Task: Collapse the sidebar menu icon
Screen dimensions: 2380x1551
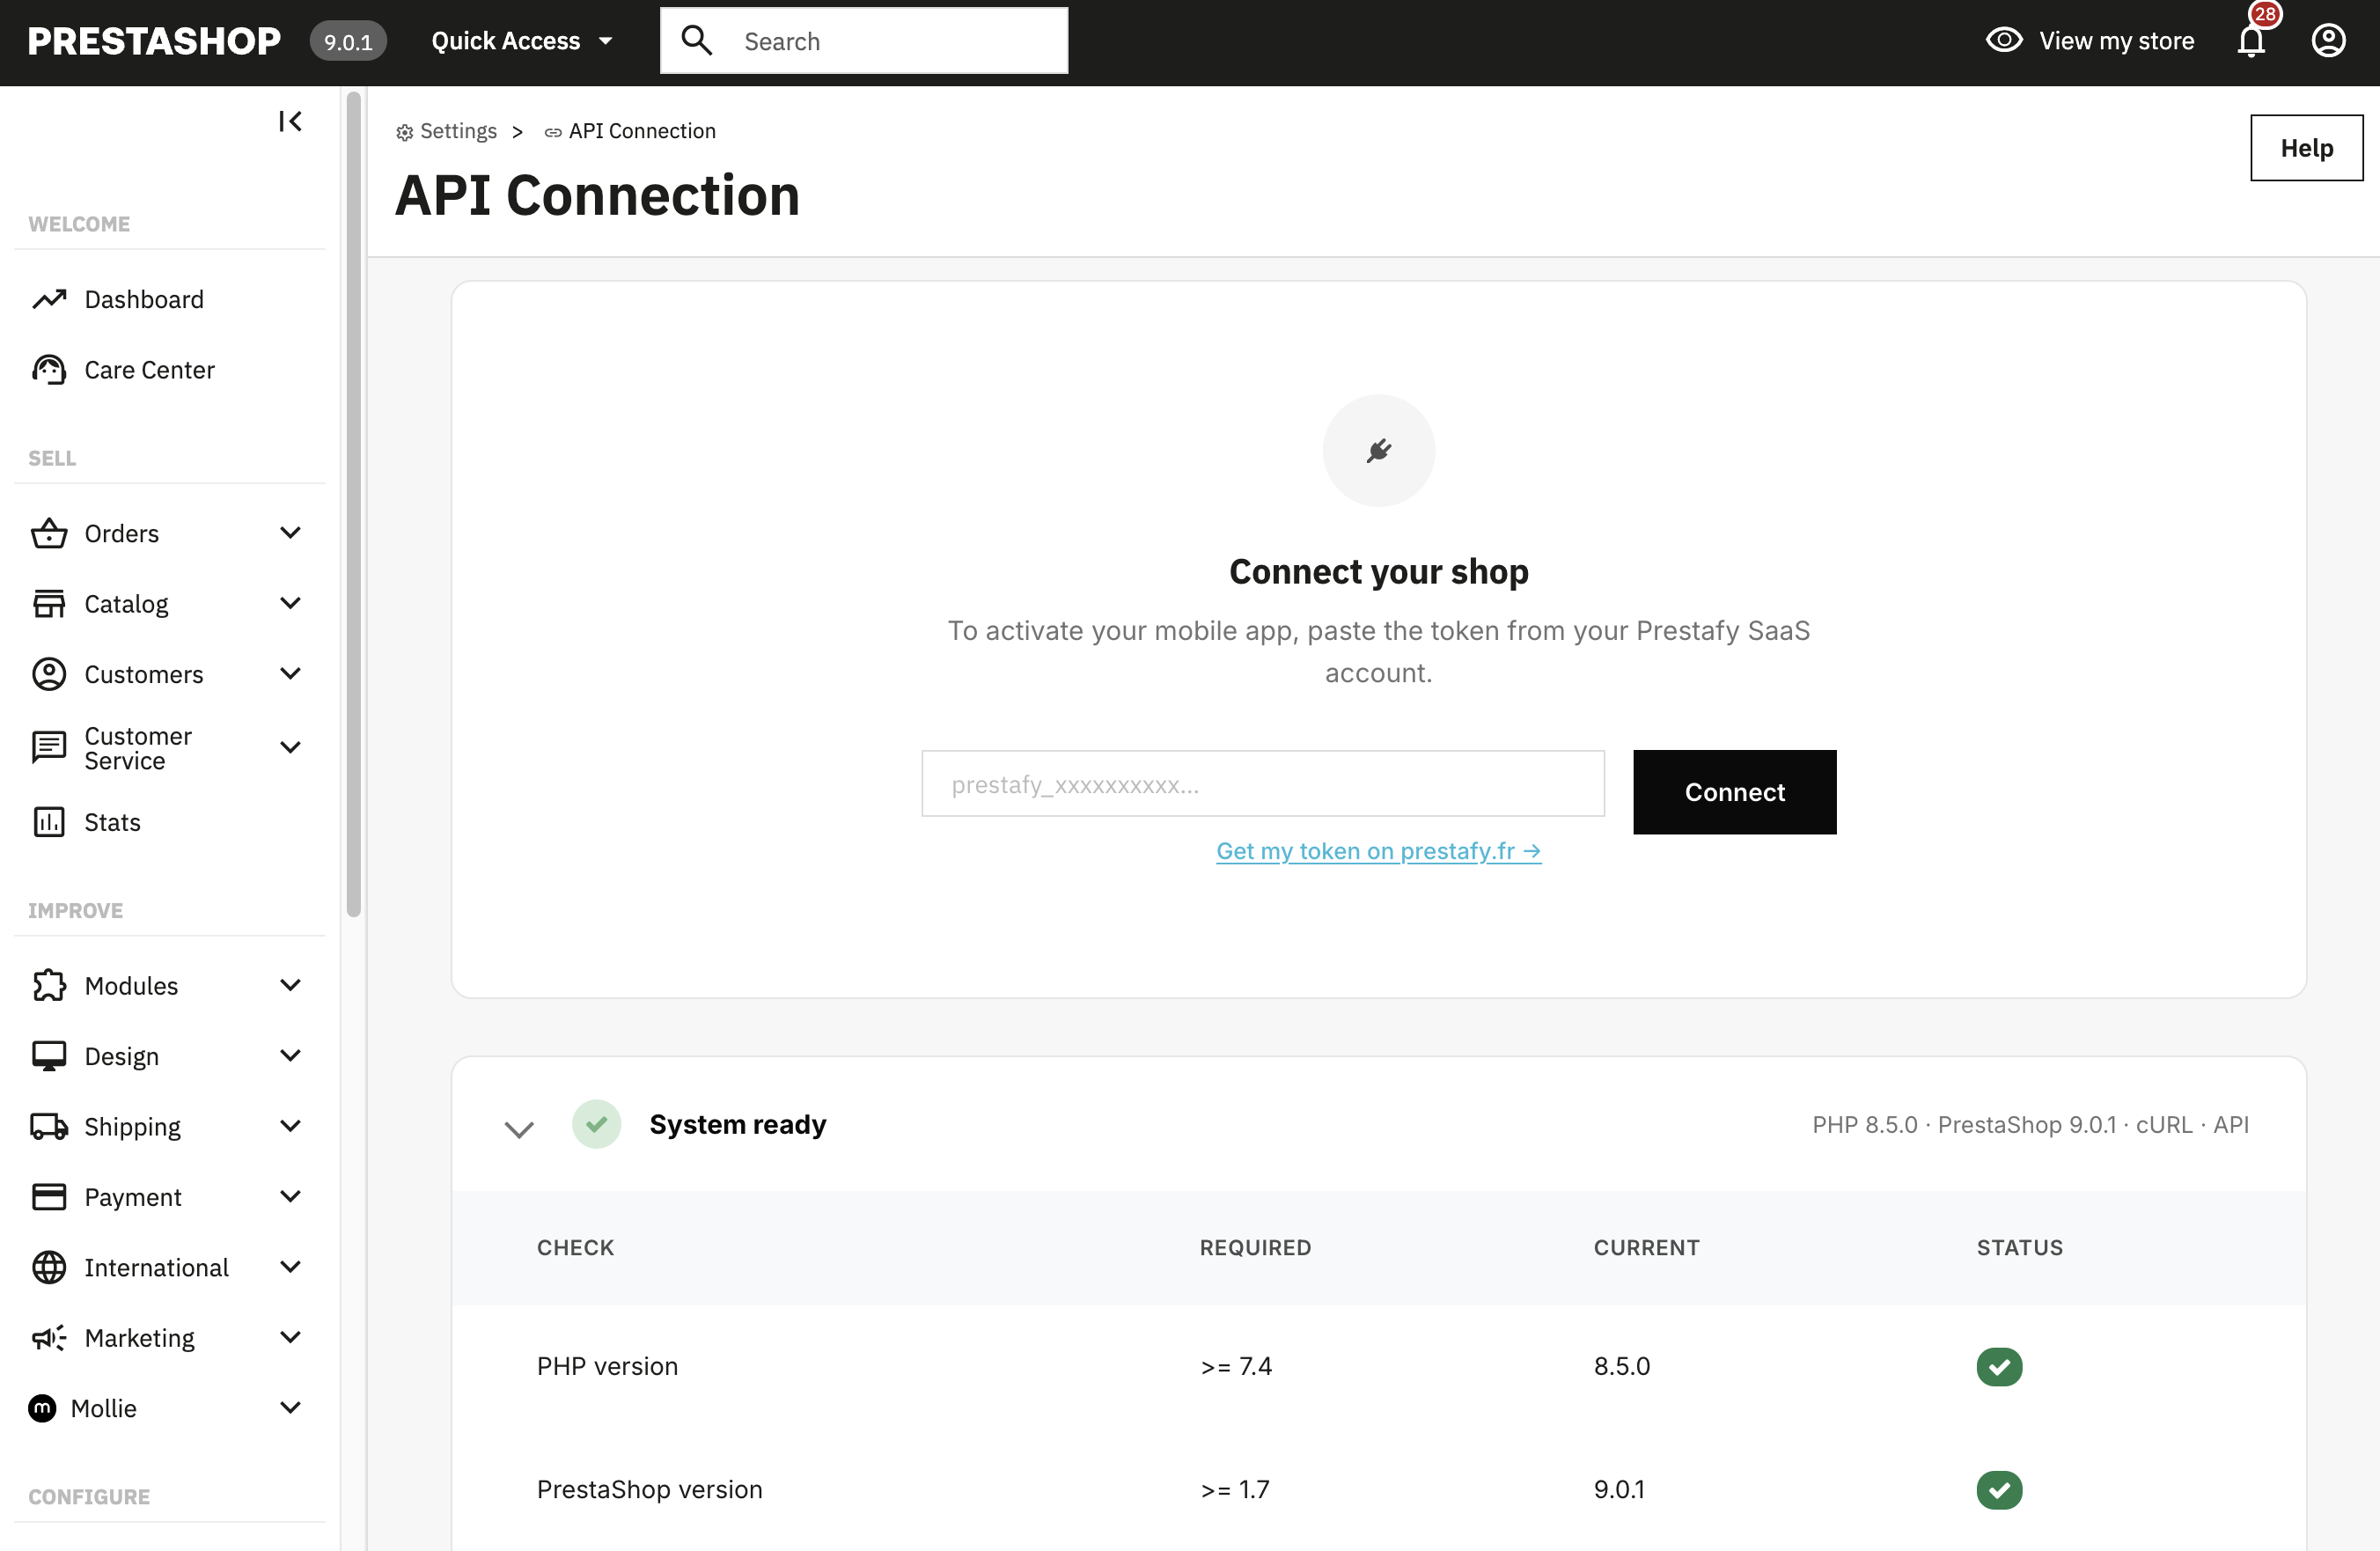Action: click(x=290, y=121)
